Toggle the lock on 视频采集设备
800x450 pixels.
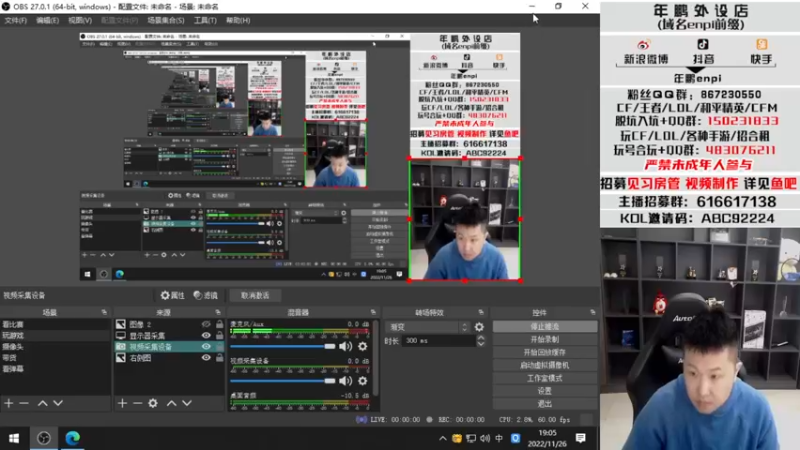(219, 347)
